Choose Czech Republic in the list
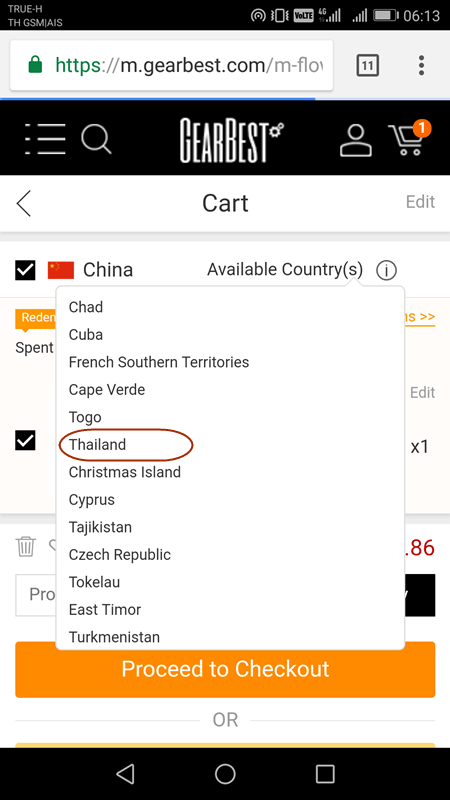 click(120, 555)
